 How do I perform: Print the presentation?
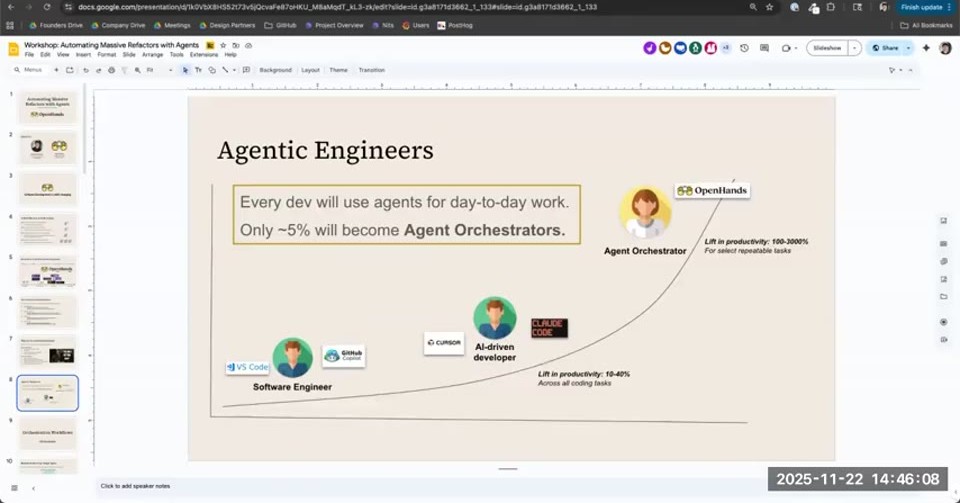pos(111,70)
